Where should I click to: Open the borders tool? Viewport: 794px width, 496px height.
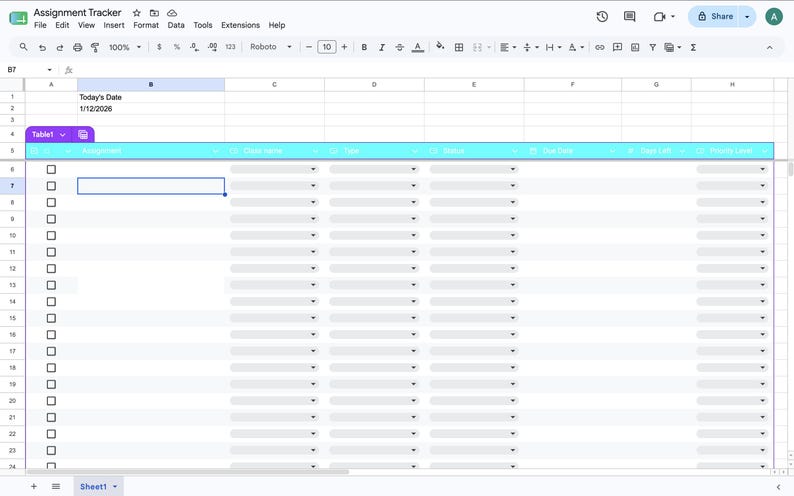pos(459,47)
